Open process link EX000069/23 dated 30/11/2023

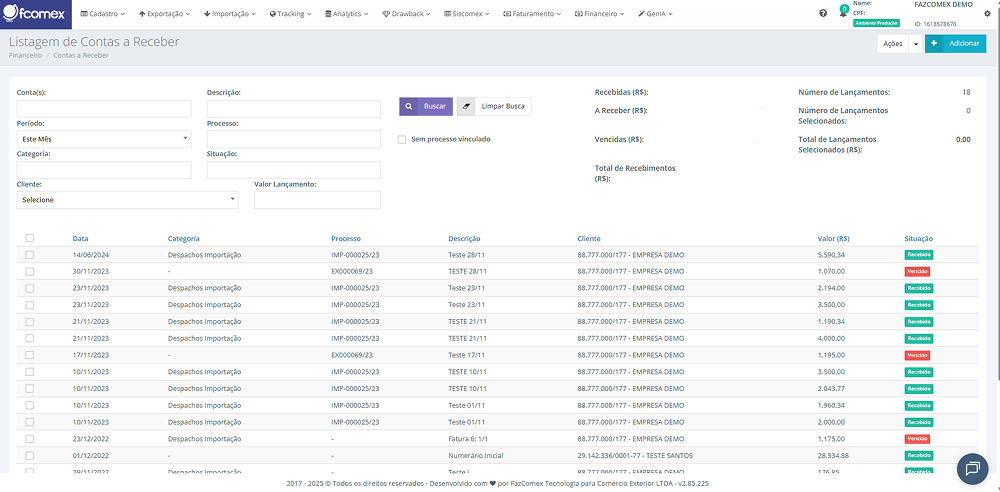(x=352, y=271)
